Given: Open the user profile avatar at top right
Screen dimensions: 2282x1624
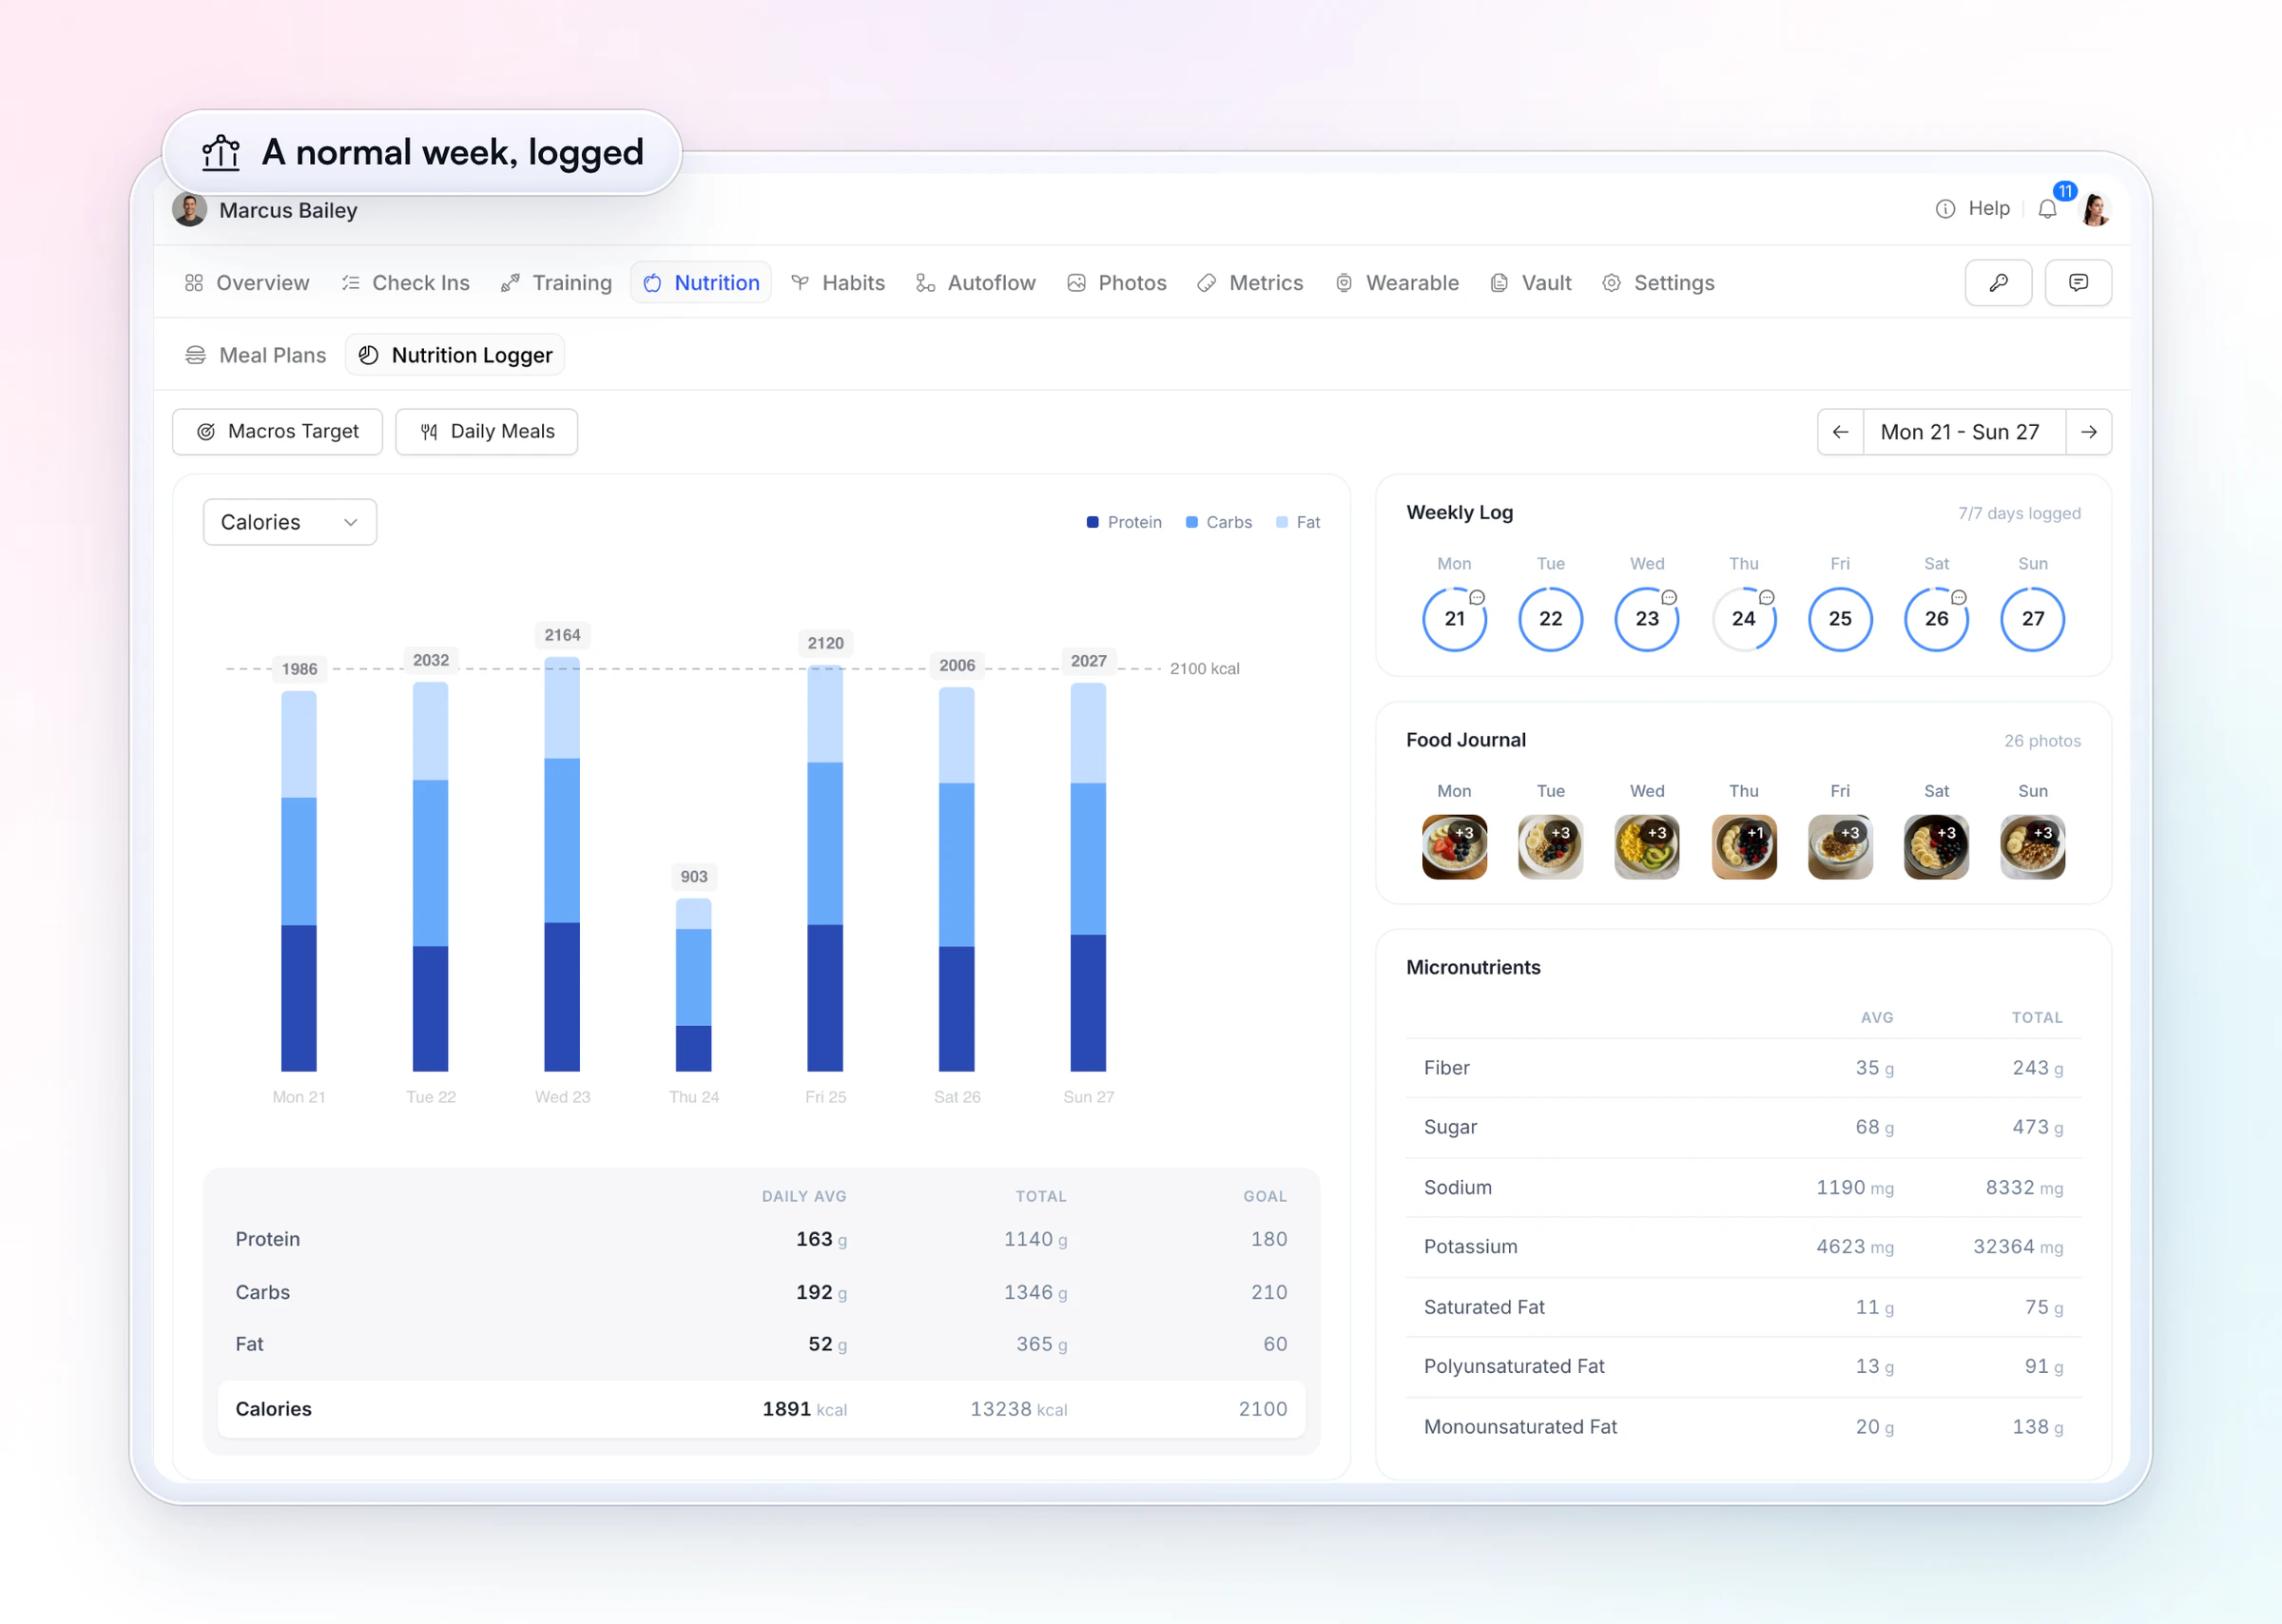Looking at the screenshot, I should tap(2095, 209).
